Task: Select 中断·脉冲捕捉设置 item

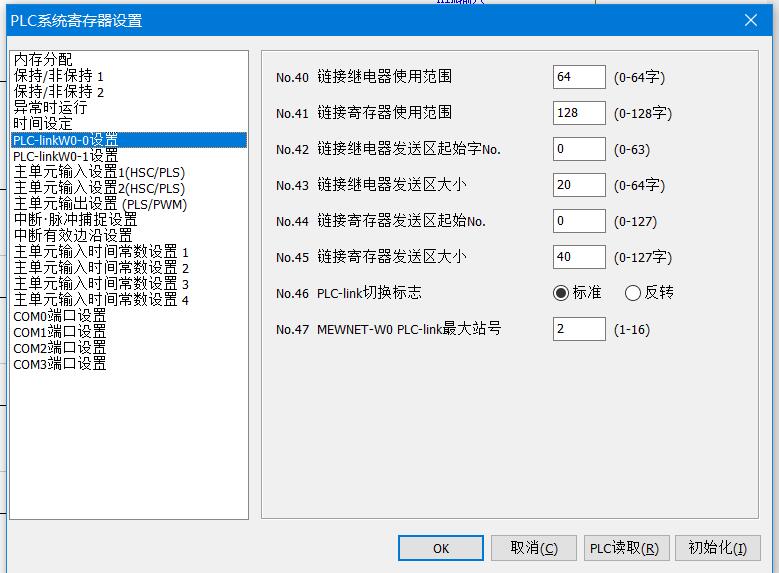Action: pyautogui.click(x=75, y=220)
